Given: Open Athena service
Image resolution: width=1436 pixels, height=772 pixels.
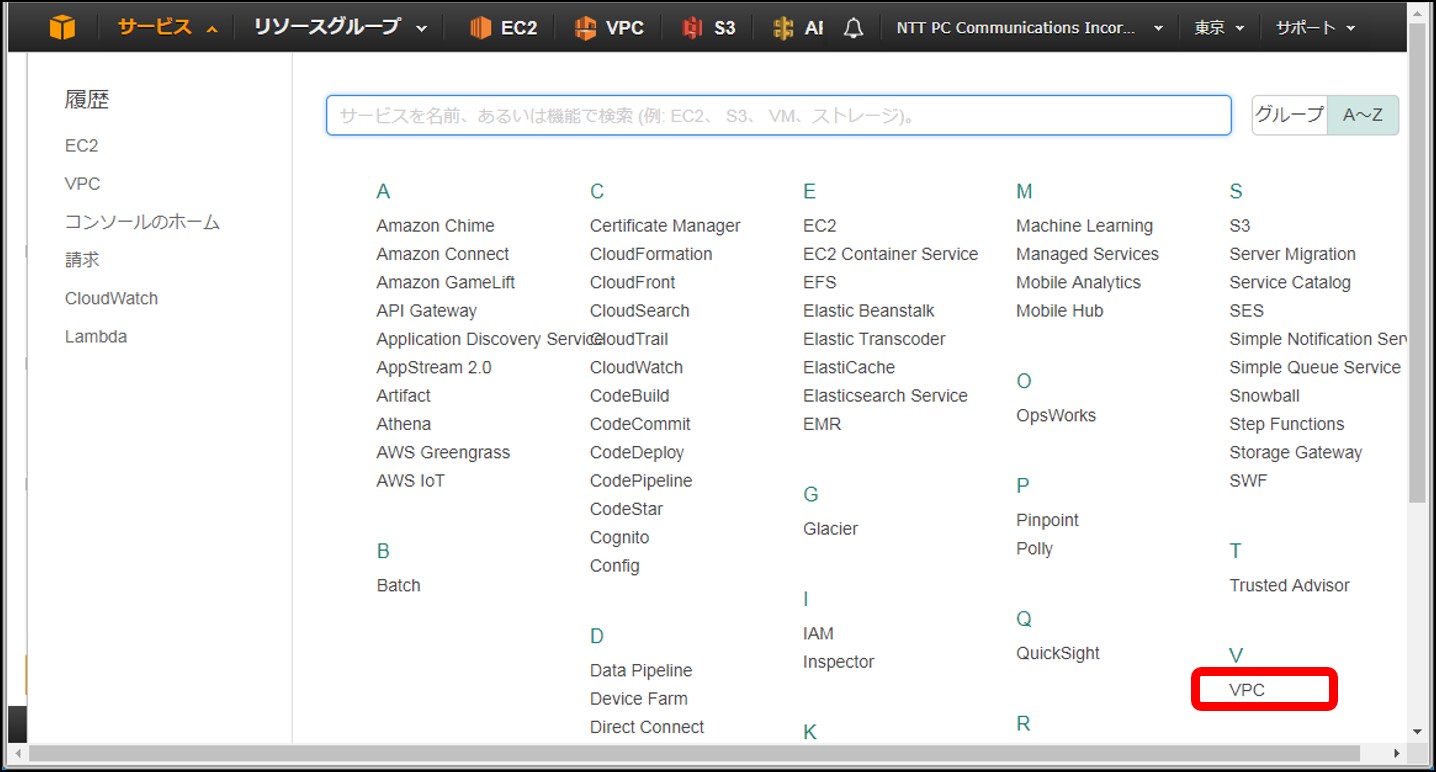Looking at the screenshot, I should click(x=404, y=424).
